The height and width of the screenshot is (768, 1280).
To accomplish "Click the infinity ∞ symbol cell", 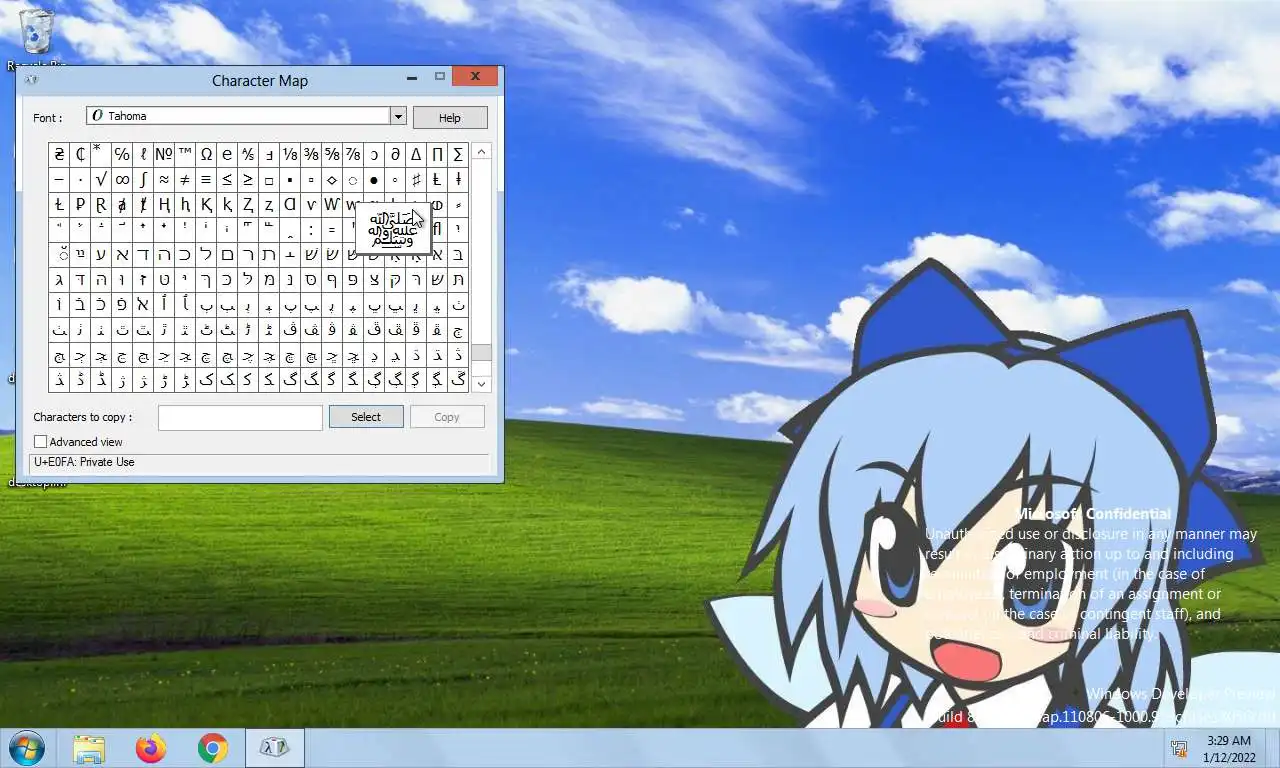I will coord(122,180).
